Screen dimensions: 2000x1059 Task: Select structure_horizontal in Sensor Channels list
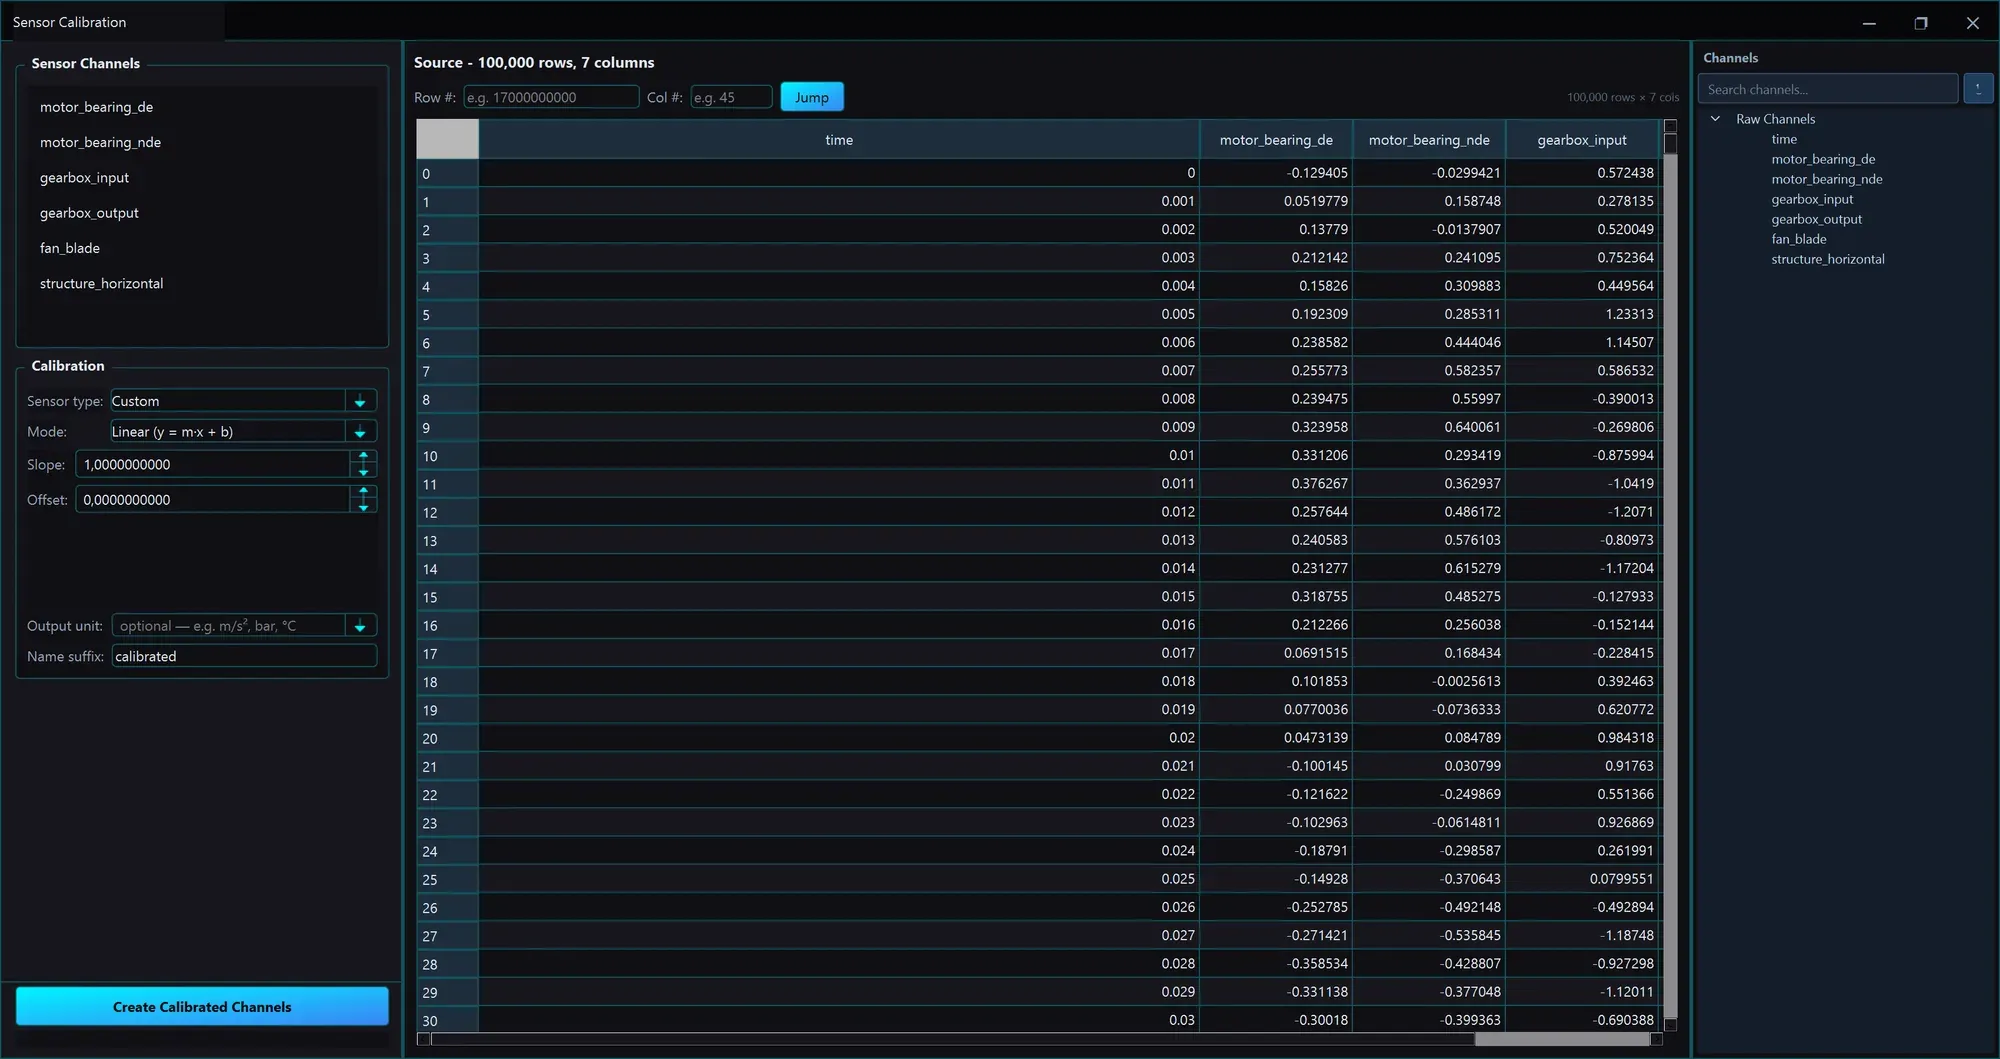pyautogui.click(x=202, y=283)
